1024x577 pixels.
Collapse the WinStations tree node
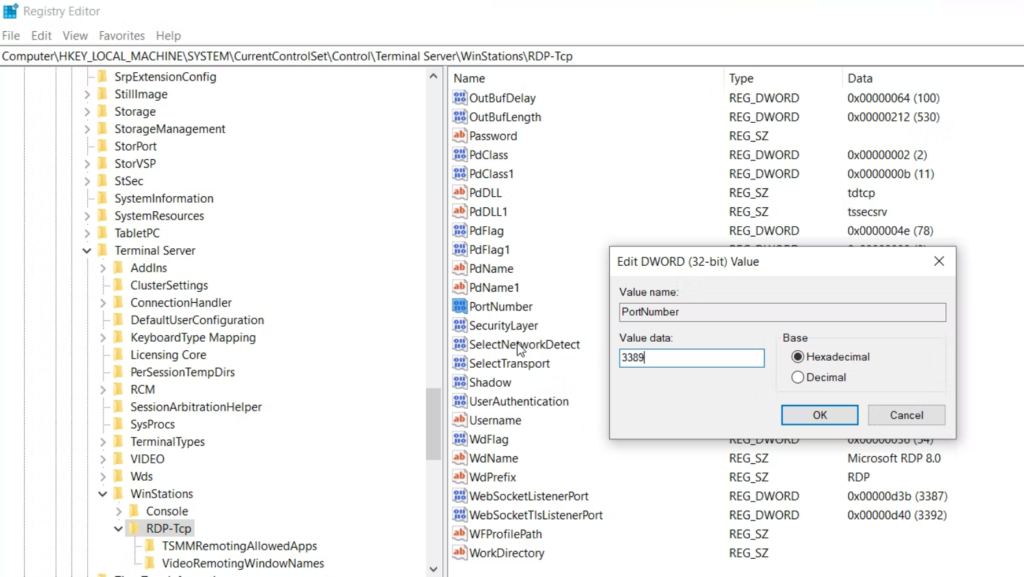101,493
